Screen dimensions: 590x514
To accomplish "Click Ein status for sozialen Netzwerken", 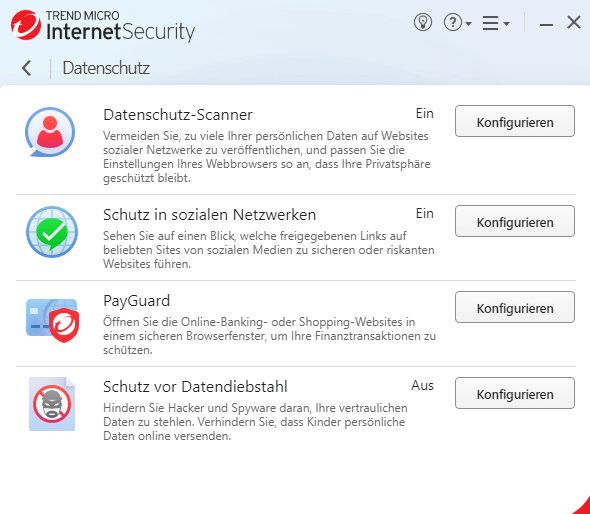I will click(424, 214).
